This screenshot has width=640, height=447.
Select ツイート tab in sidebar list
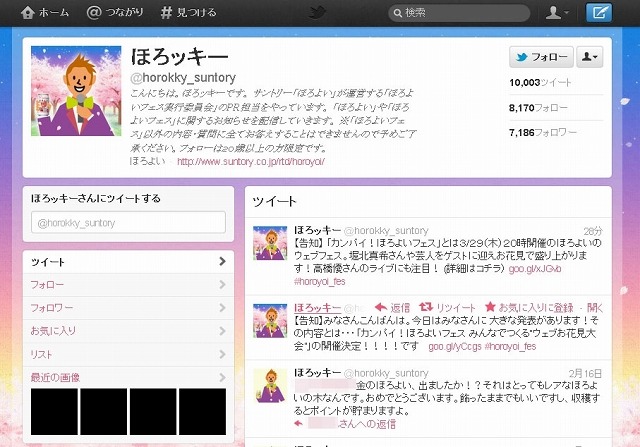(127, 262)
